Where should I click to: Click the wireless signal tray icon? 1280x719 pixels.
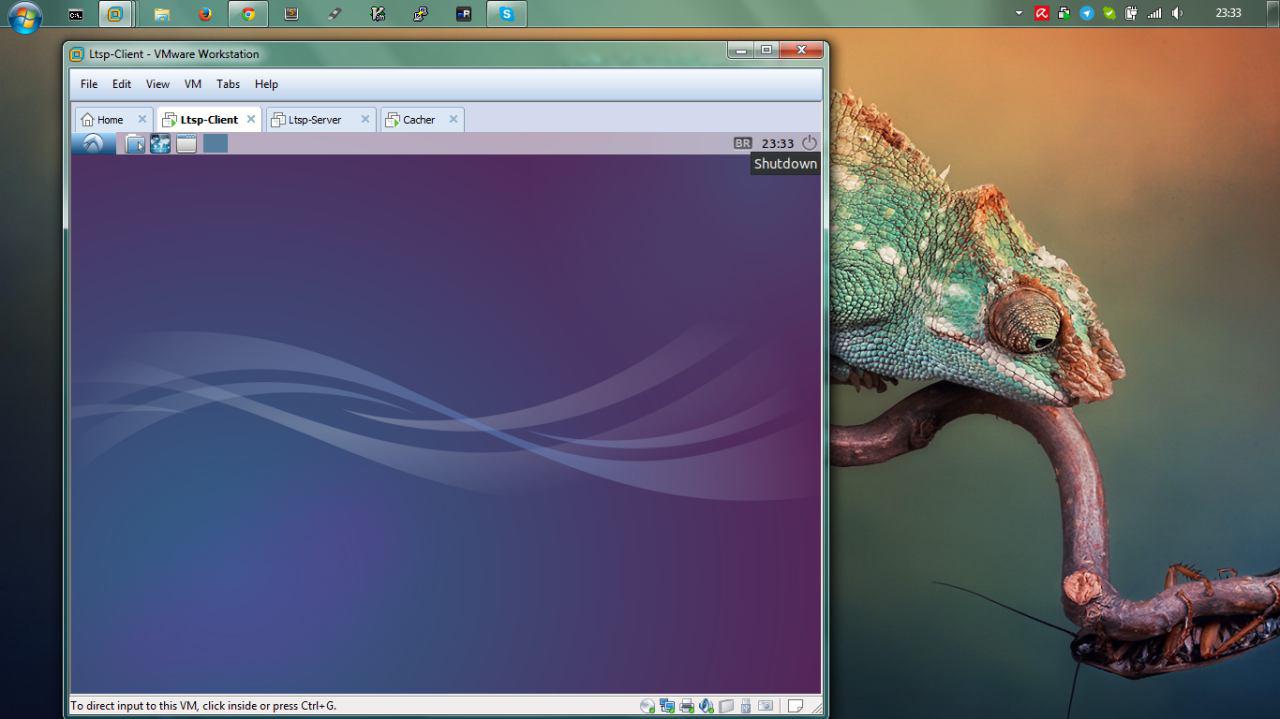tap(1155, 13)
